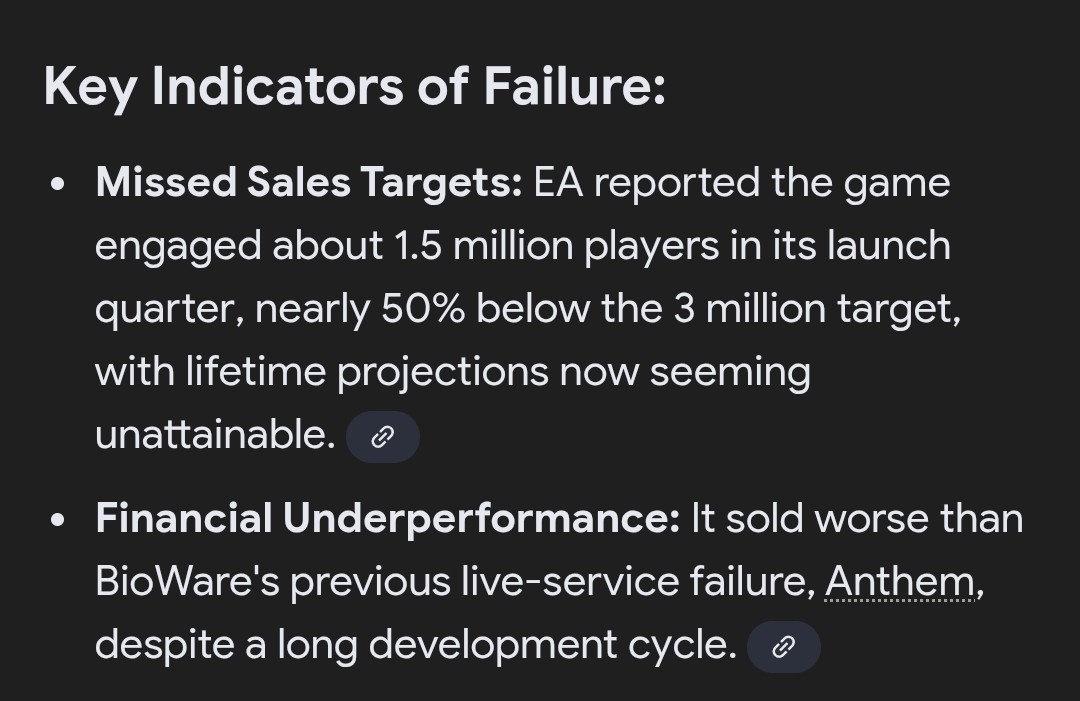The image size is (1080, 701).
Task: Select the bold "Missed Sales Targets:" label
Action: 309,183
